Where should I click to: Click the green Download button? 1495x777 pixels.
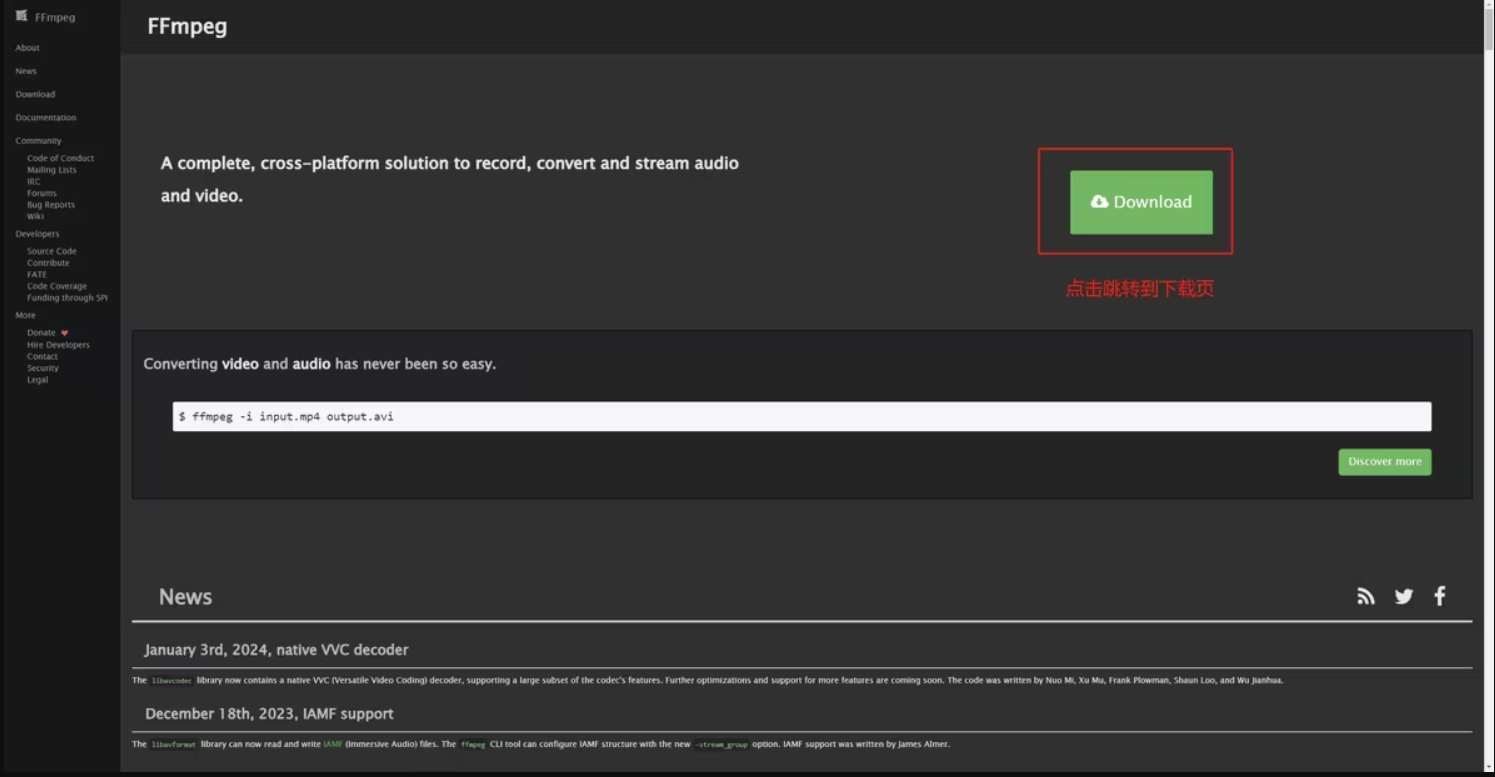point(1141,202)
